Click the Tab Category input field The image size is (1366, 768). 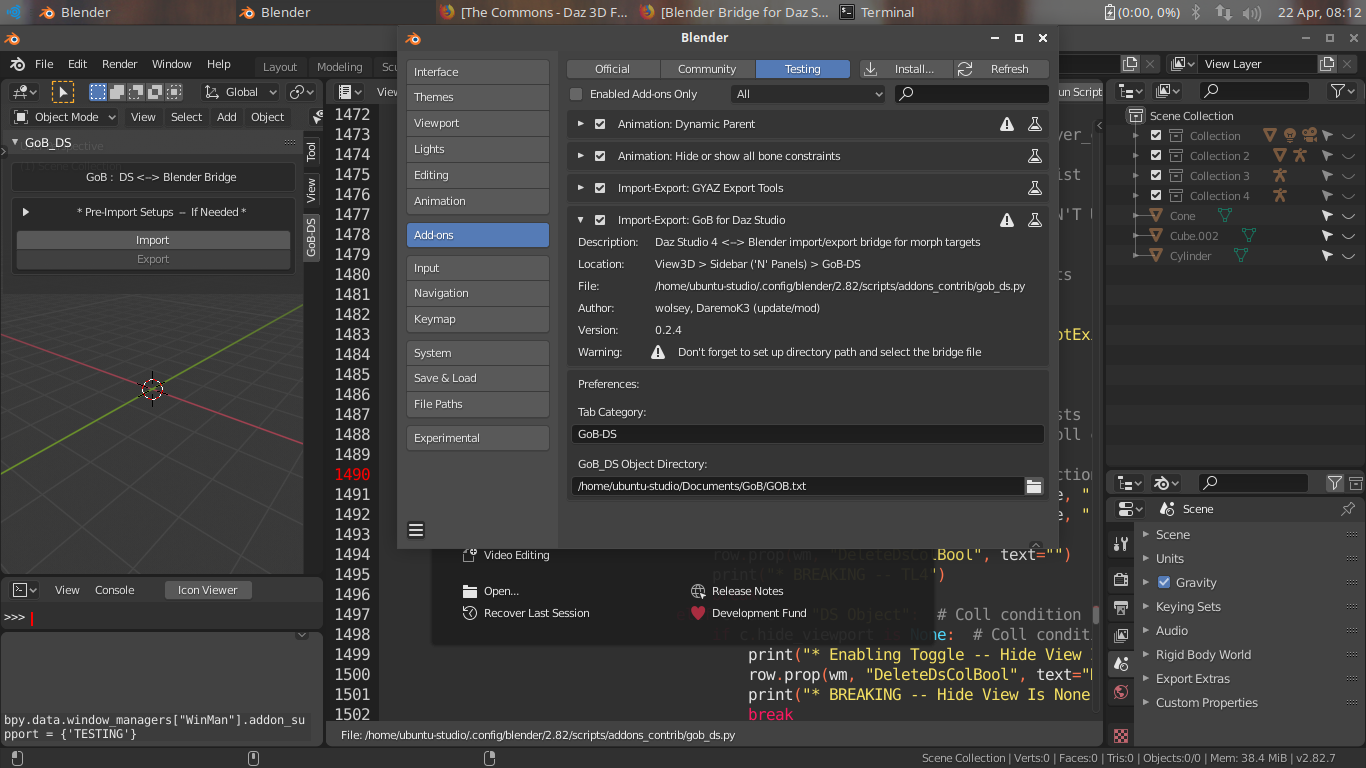point(808,434)
